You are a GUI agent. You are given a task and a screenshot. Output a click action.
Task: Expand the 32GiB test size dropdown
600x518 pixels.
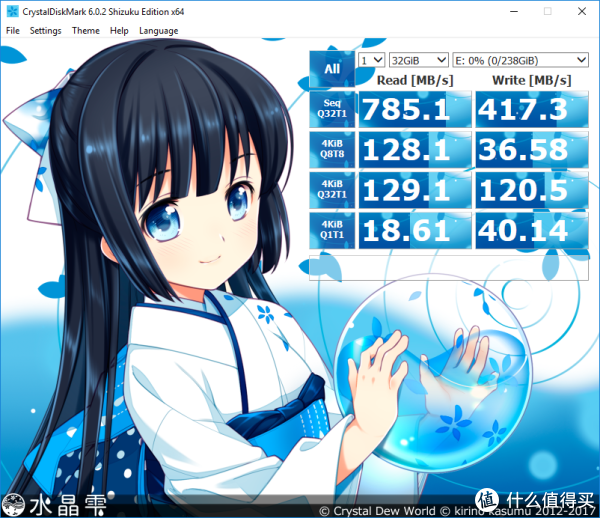click(x=419, y=60)
